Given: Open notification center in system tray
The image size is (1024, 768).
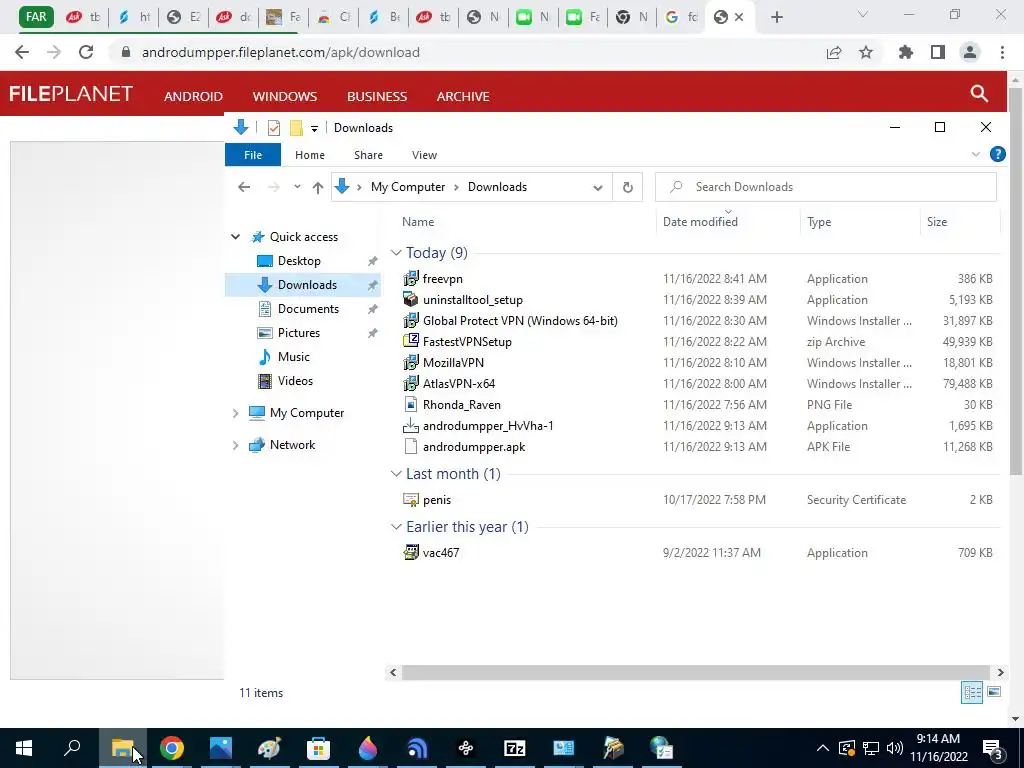Looking at the screenshot, I should 993,748.
